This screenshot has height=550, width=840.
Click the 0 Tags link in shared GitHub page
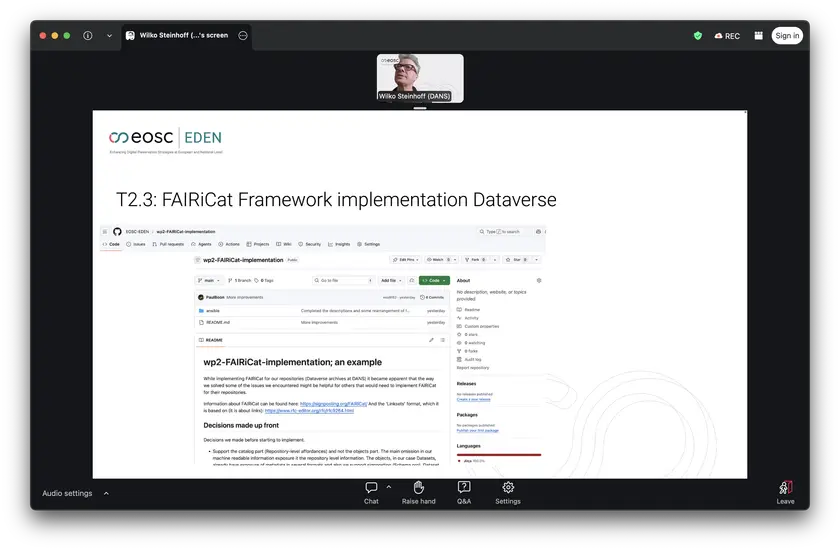264,281
